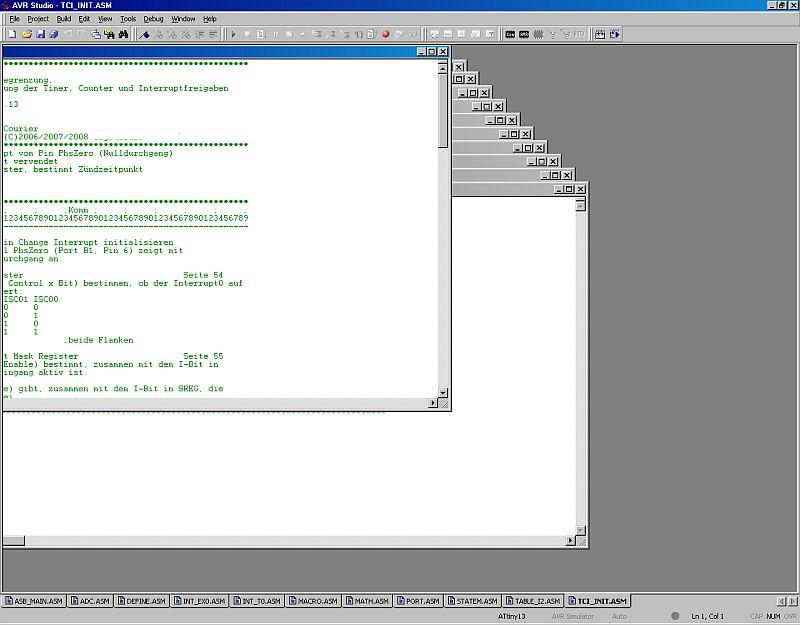
Task: Click the calendar-like window toolbar icon
Action: 600,34
